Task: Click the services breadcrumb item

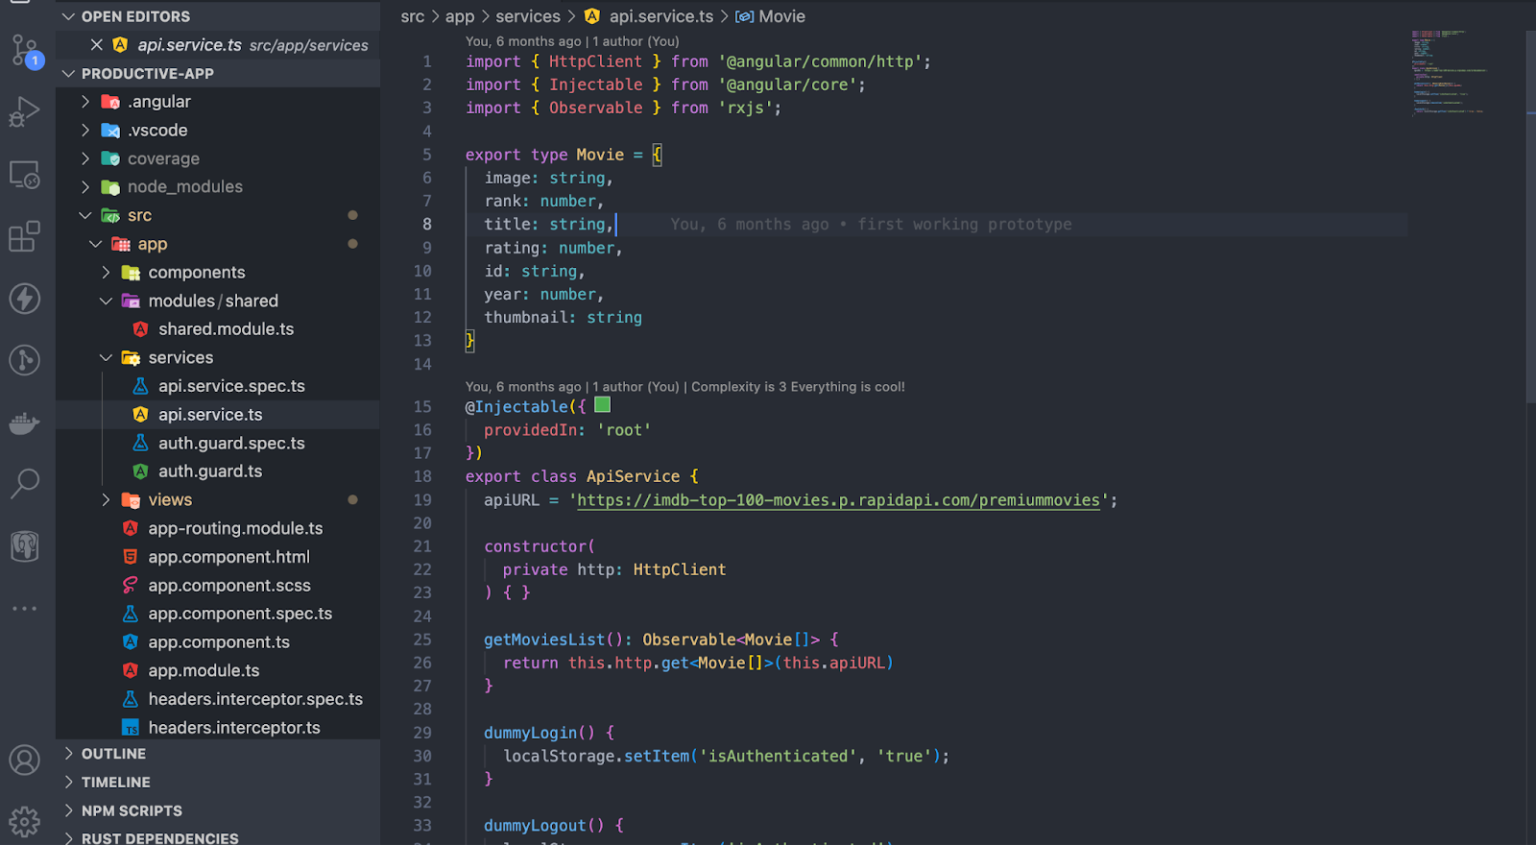Action: [527, 16]
